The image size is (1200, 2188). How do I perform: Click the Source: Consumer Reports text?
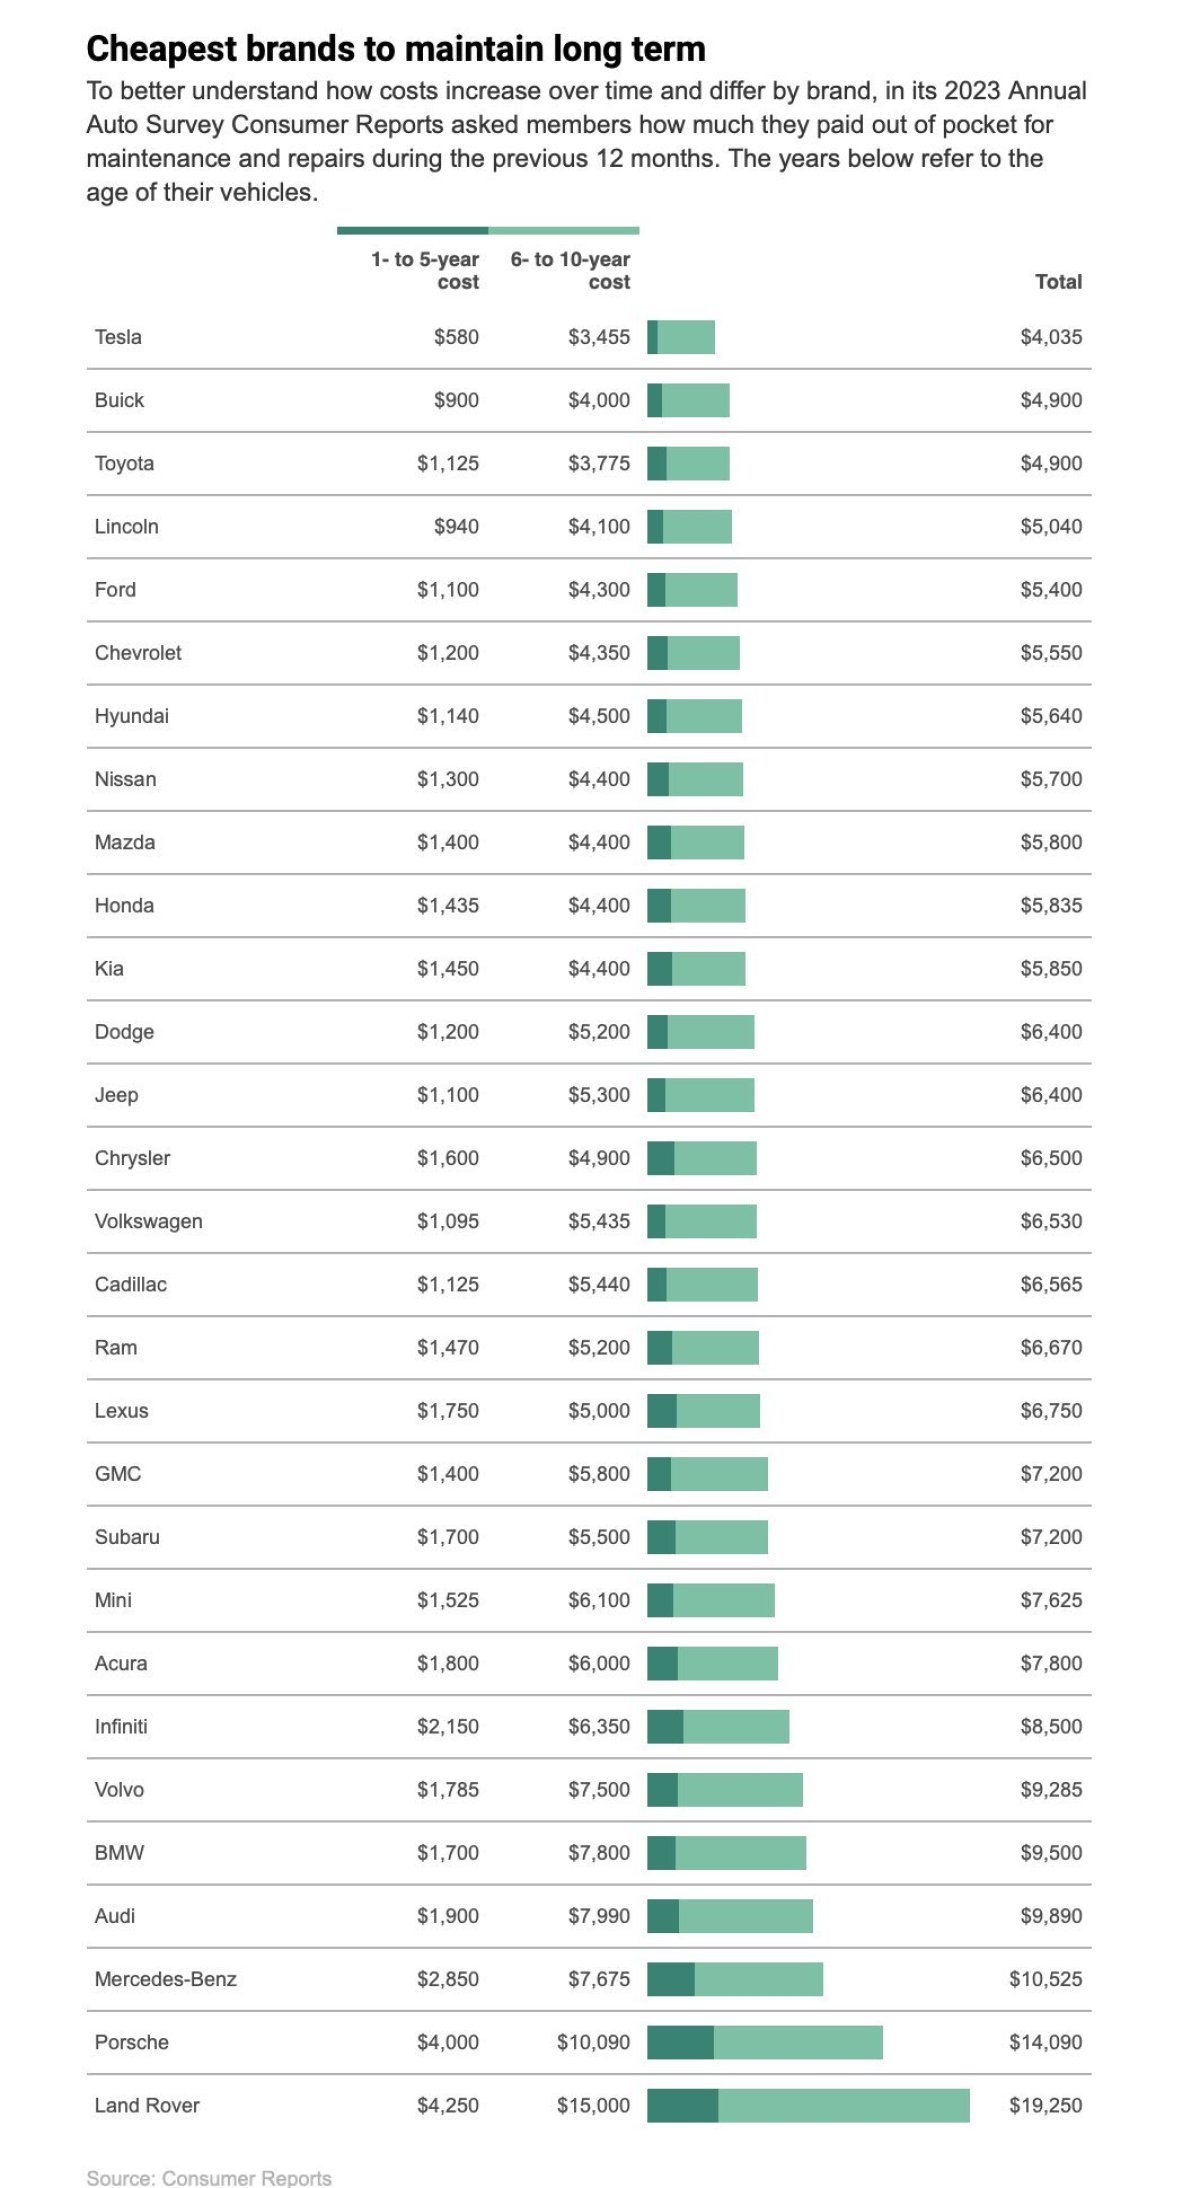tap(209, 2178)
